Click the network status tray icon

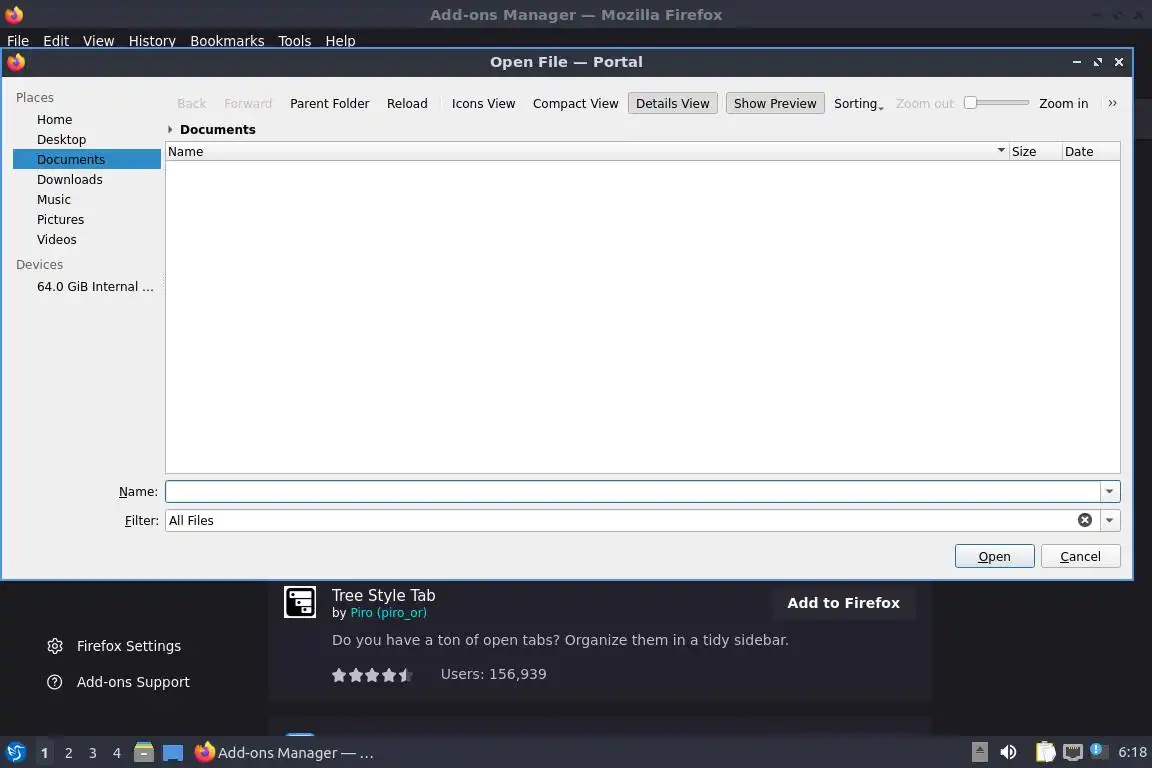pos(1073,752)
